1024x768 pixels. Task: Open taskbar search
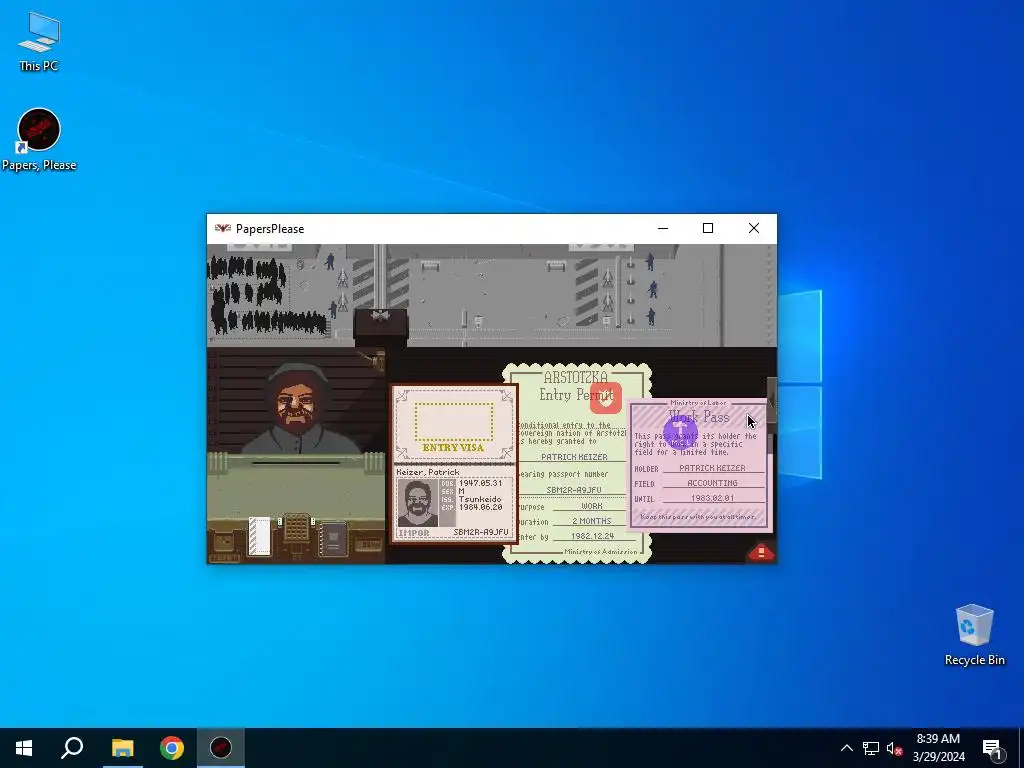(x=72, y=748)
